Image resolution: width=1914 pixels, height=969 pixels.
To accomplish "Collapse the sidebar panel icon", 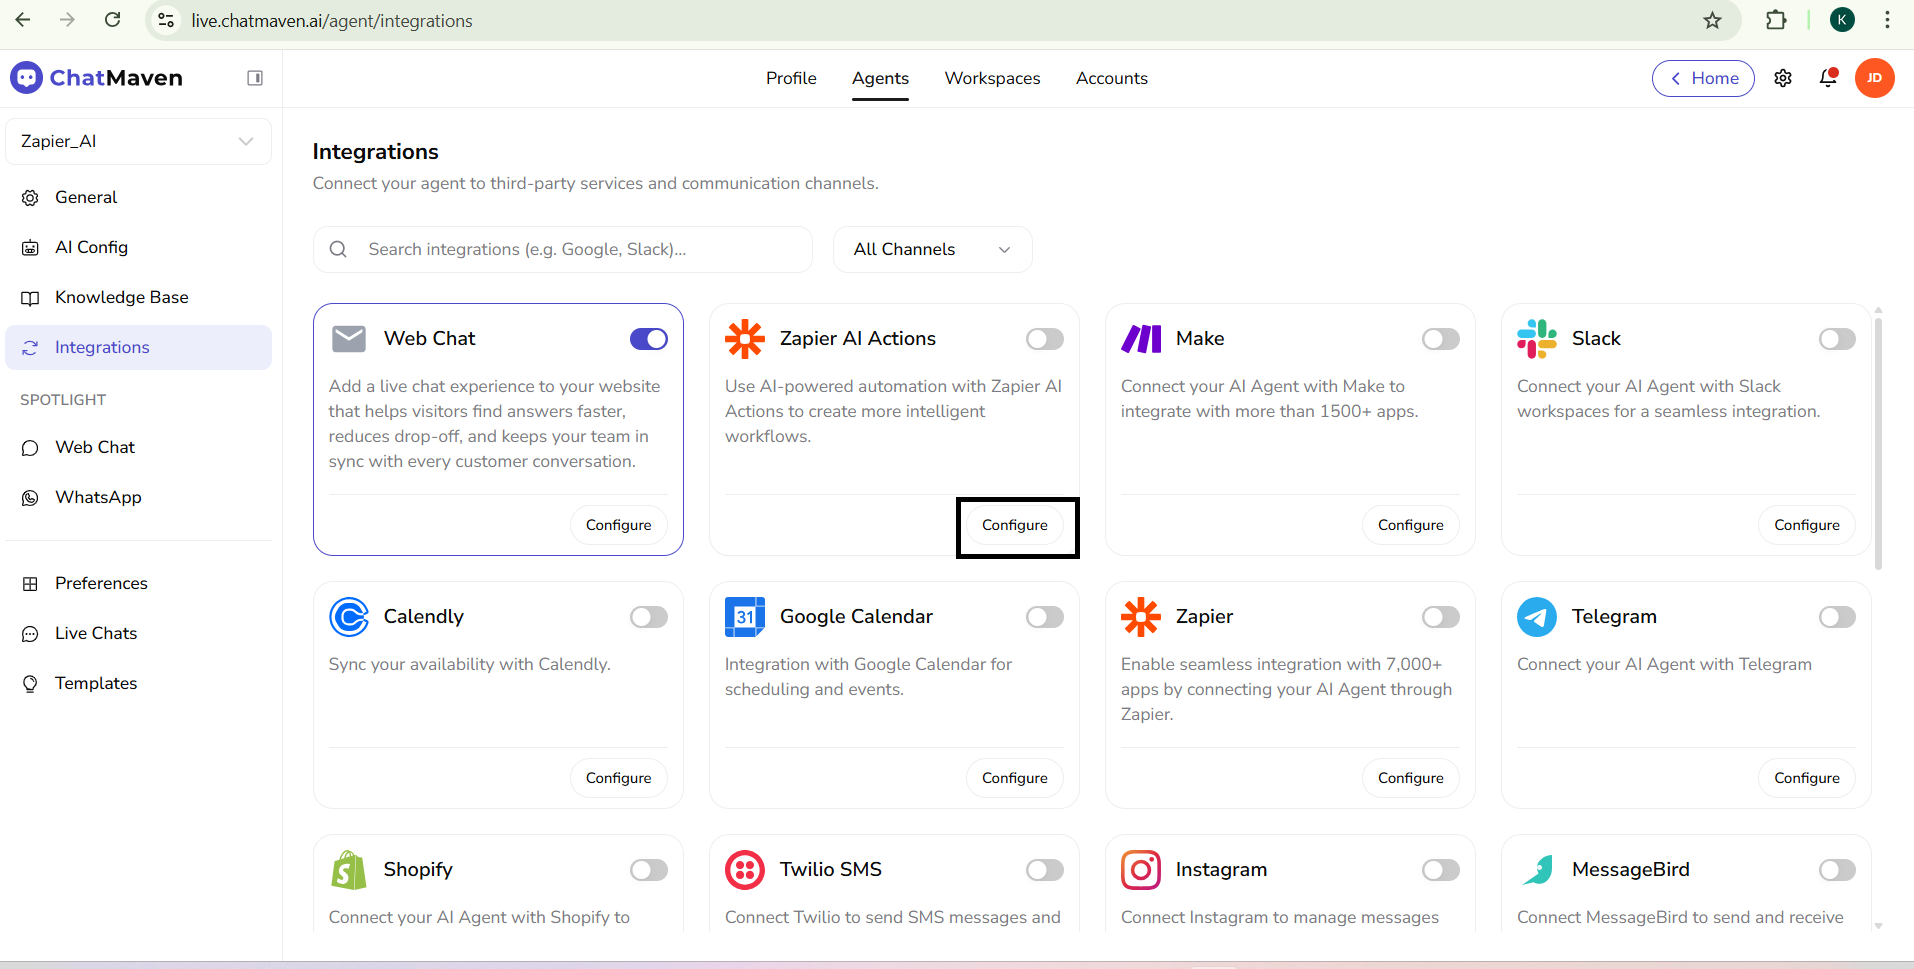I will tap(255, 78).
